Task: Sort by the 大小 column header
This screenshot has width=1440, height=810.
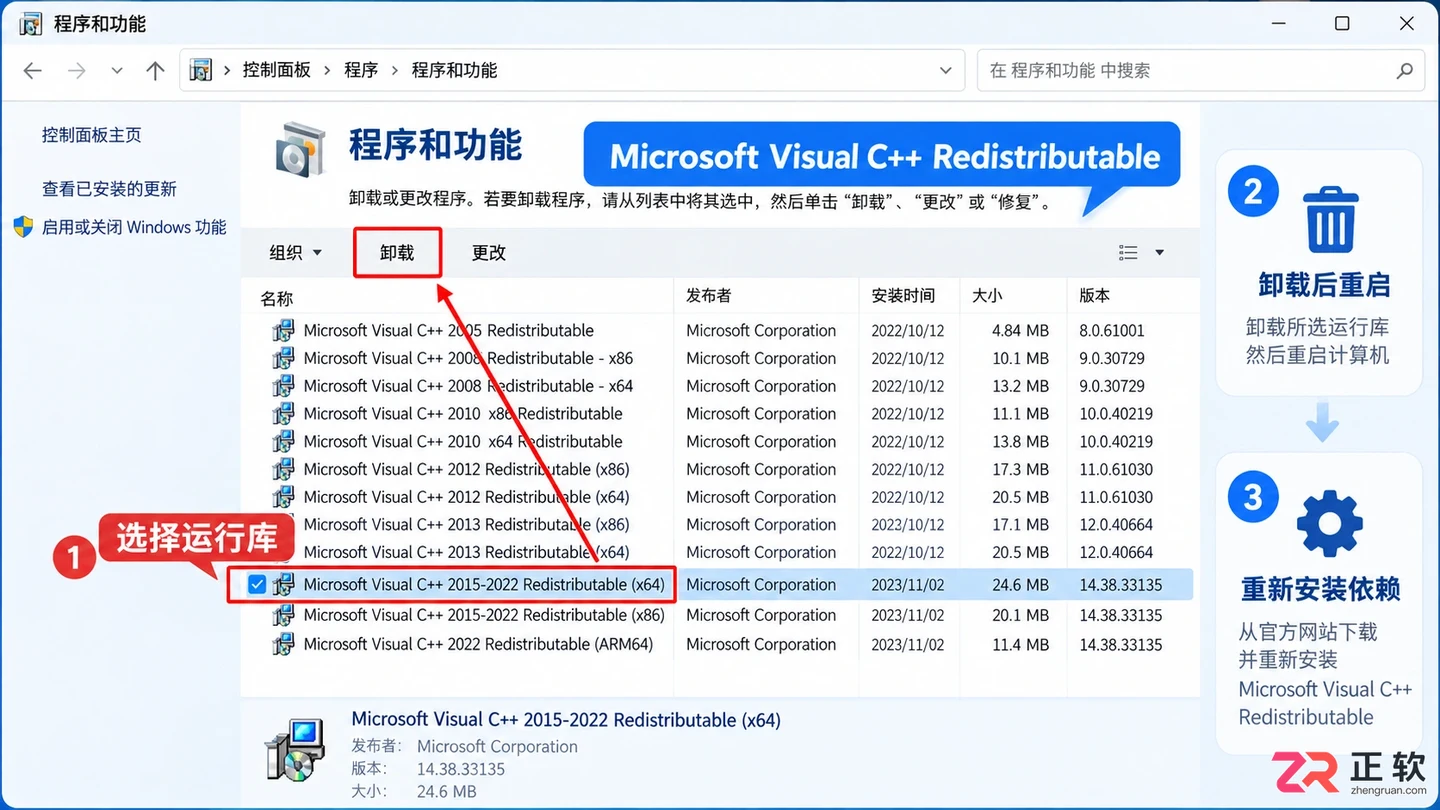Action: point(987,295)
